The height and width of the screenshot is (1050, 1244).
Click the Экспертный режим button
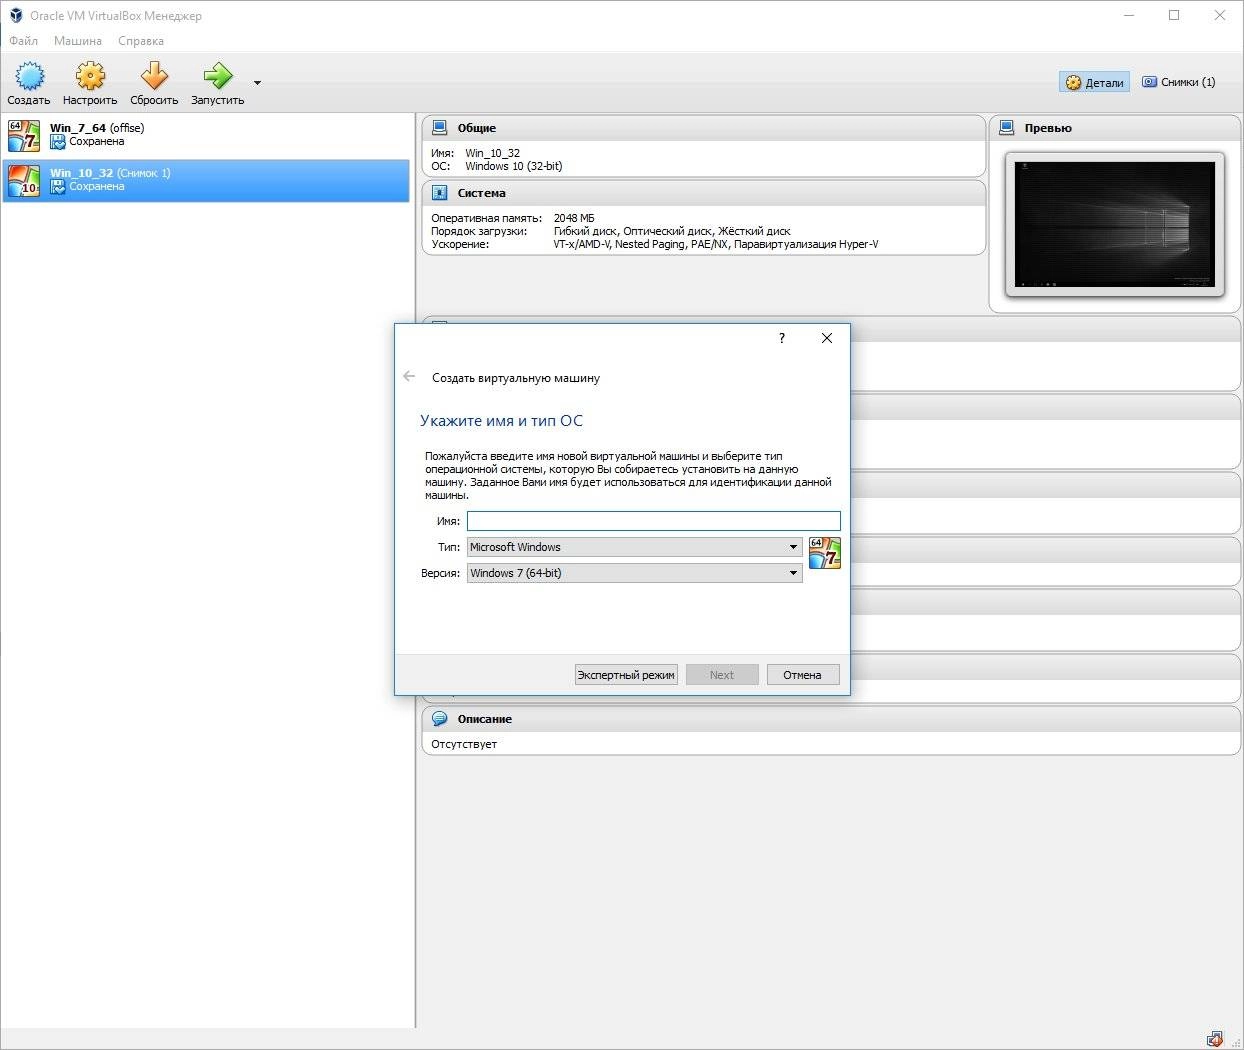click(x=626, y=675)
